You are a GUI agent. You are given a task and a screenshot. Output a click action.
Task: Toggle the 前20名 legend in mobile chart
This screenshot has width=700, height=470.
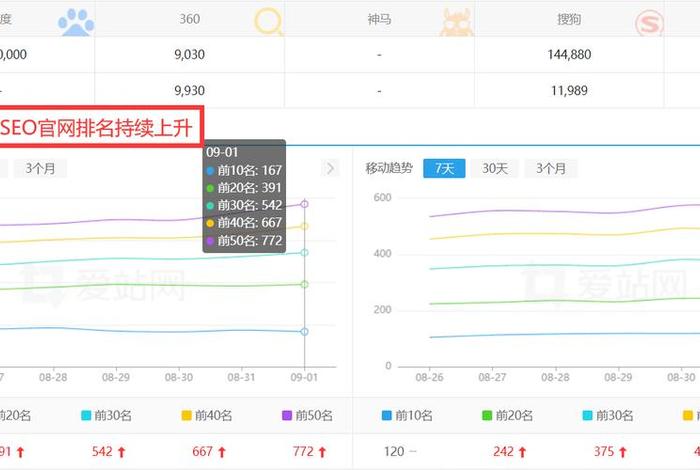pyautogui.click(x=508, y=416)
